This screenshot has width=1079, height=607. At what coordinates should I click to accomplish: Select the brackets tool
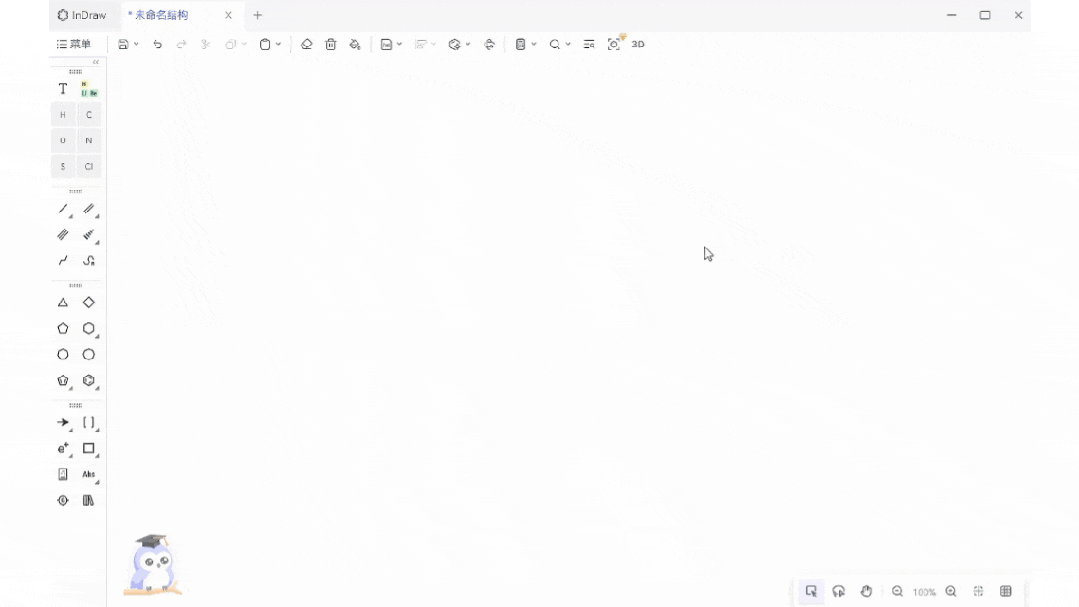coord(89,422)
